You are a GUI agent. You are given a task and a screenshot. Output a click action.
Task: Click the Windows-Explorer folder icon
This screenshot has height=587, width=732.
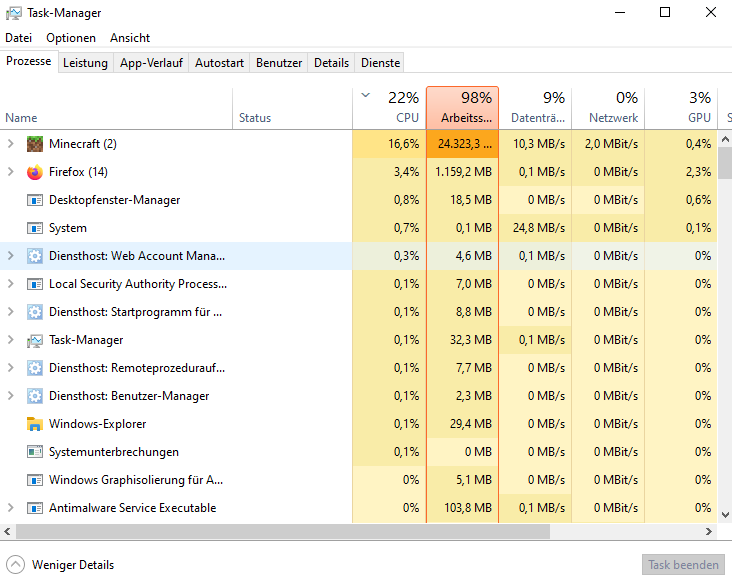[x=36, y=424]
